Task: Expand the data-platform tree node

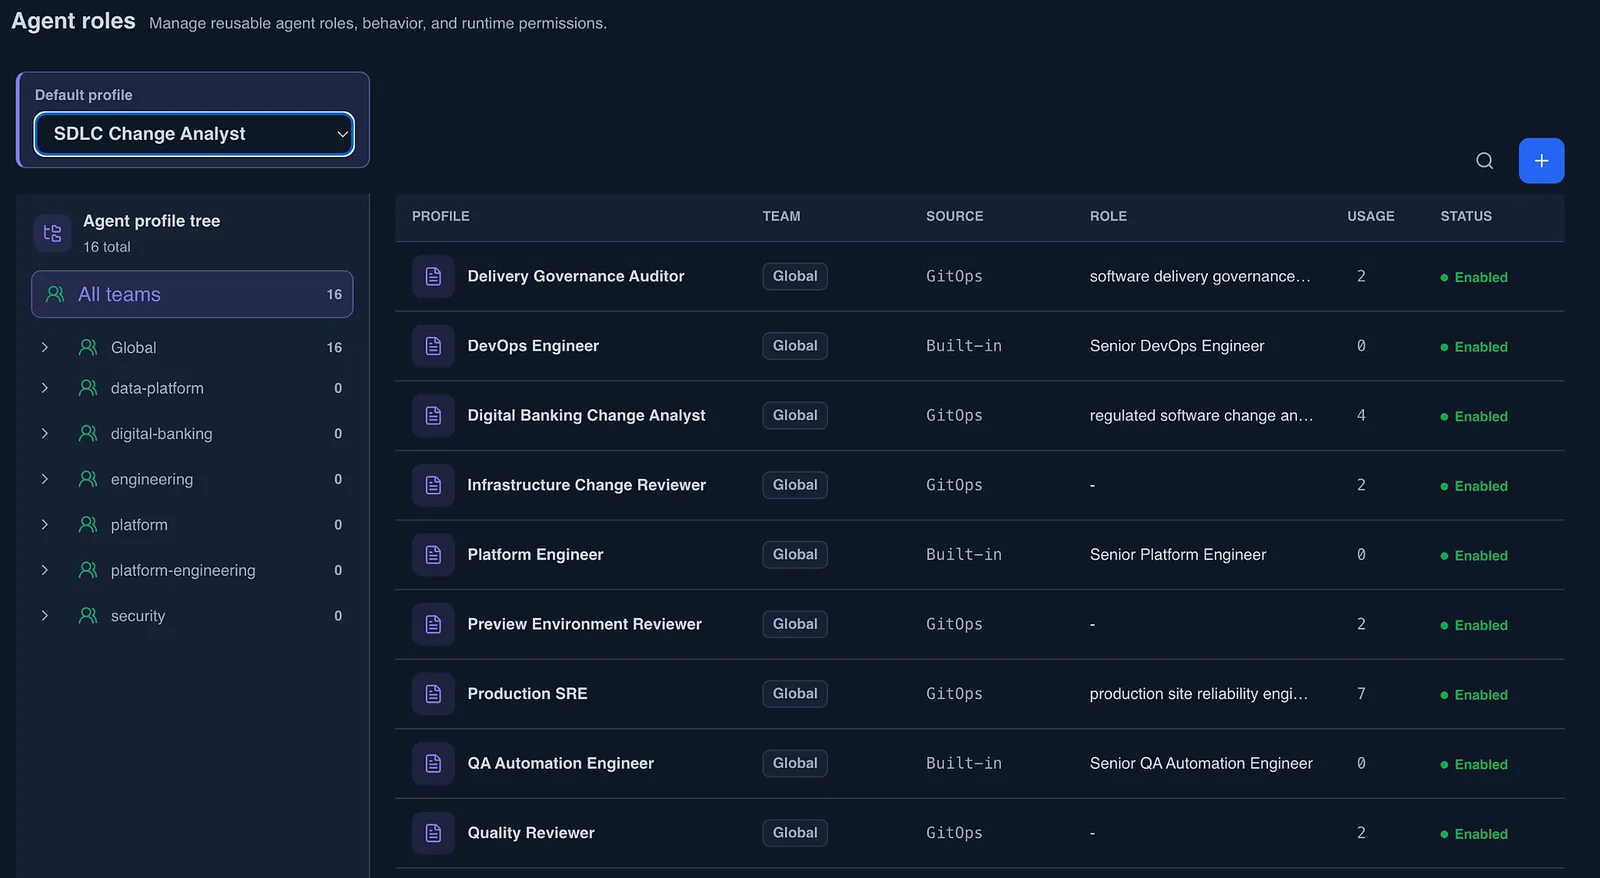Action: tap(45, 388)
